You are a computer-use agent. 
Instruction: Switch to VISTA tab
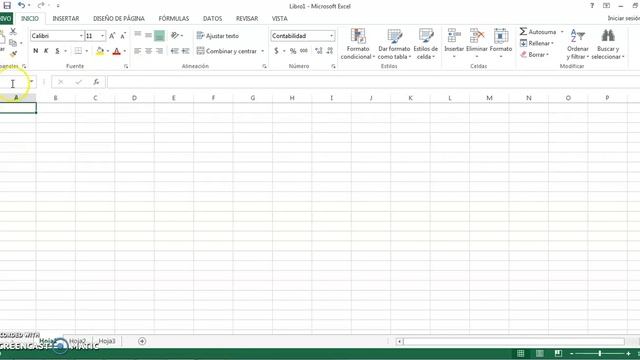(x=280, y=18)
